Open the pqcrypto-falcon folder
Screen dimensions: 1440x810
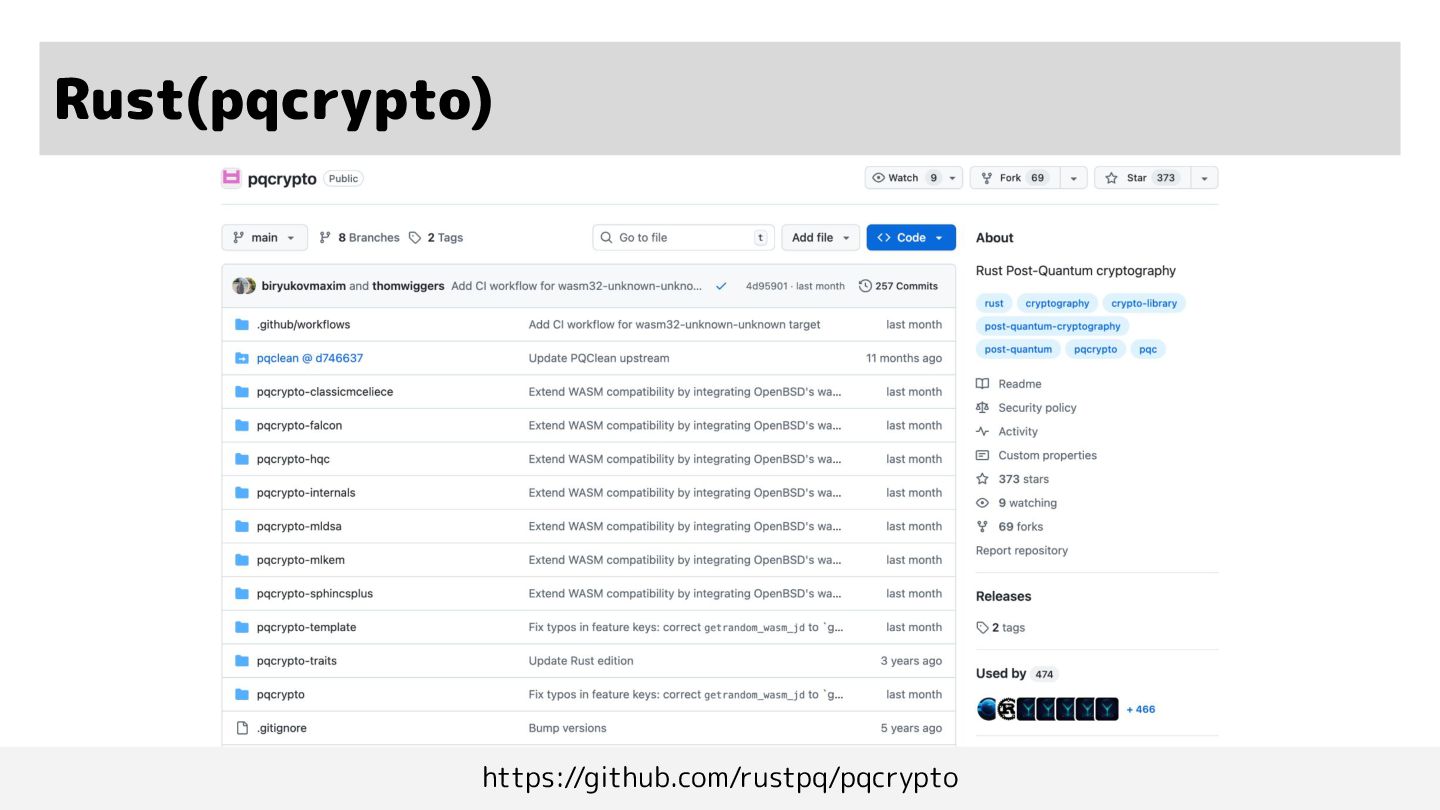299,425
